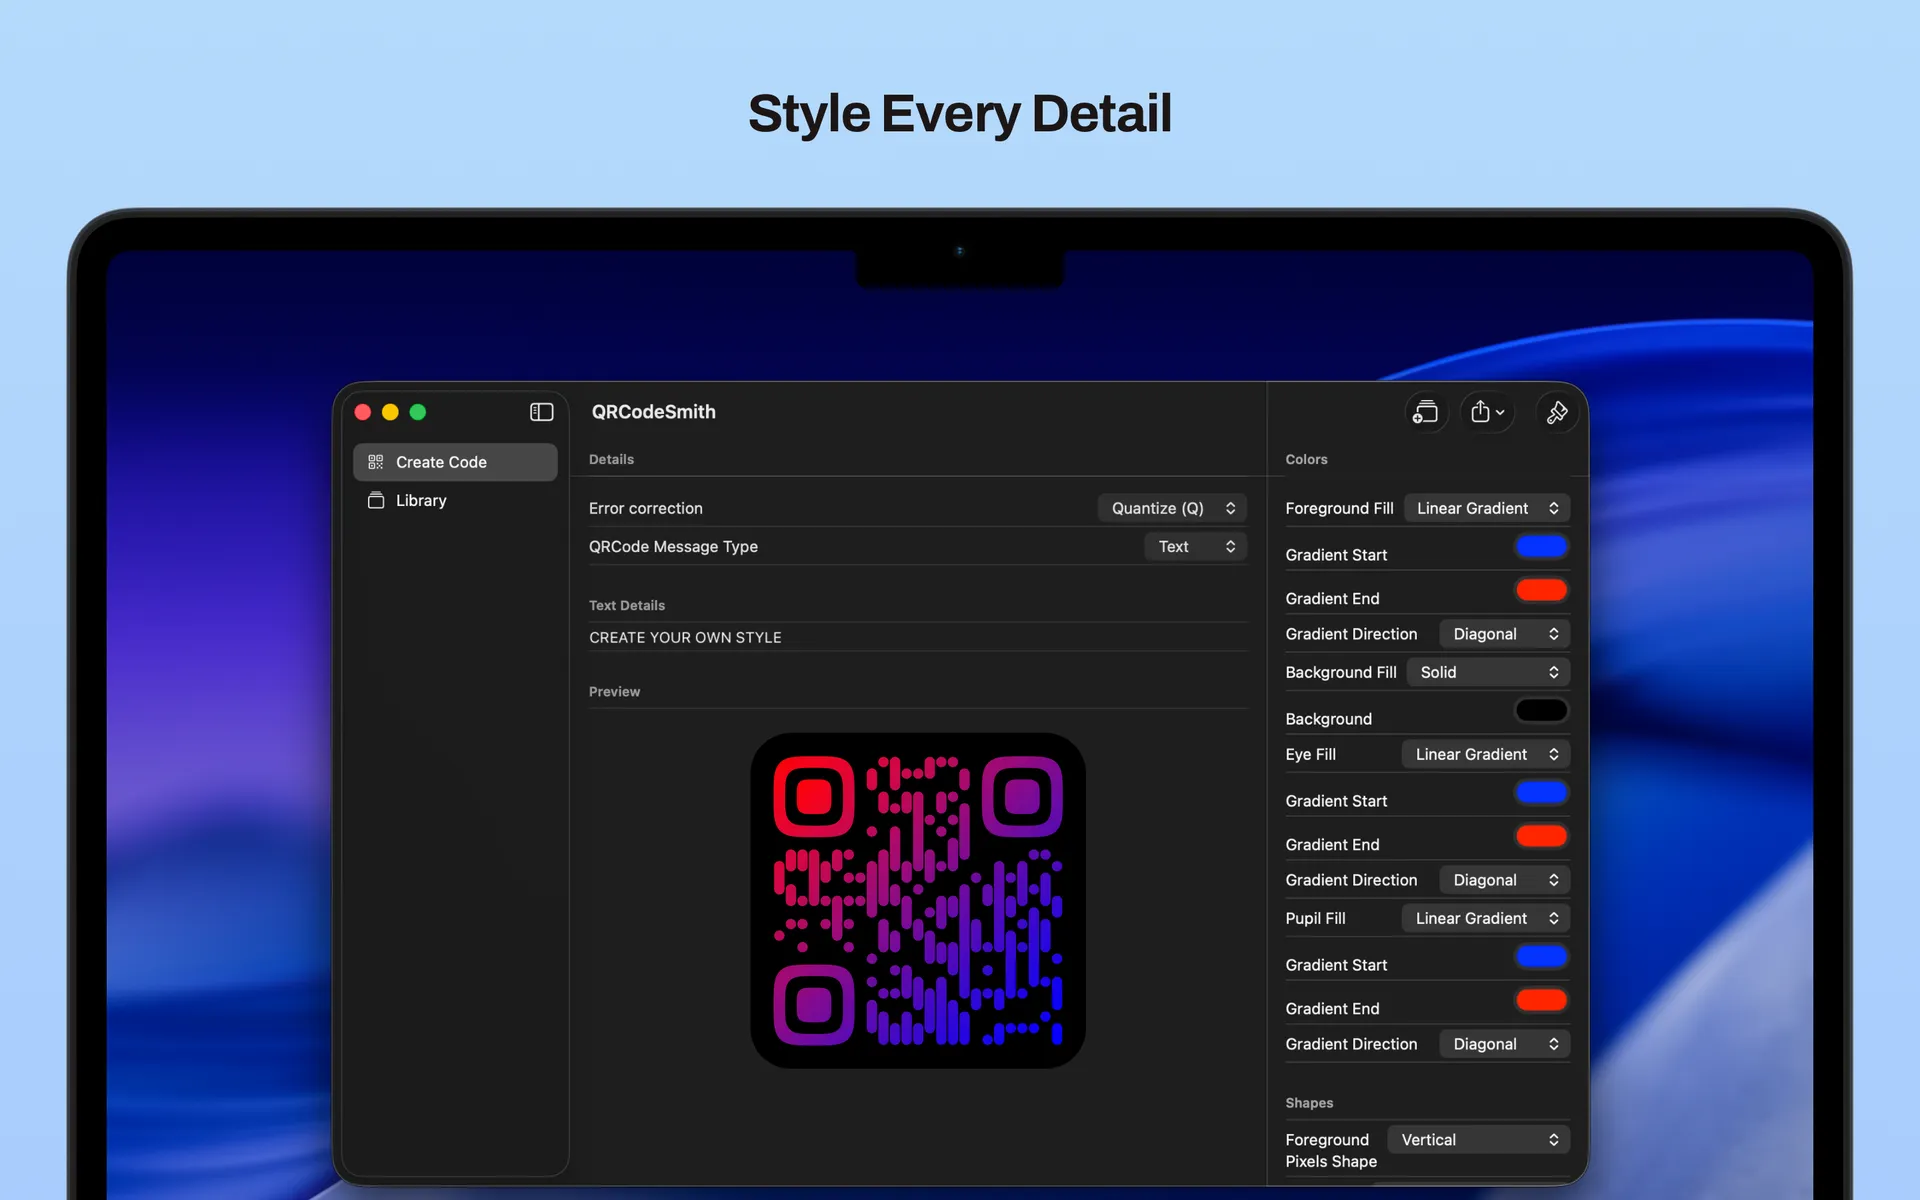Screen dimensions: 1920x1200
Task: Toggle the sidebar visibility icon
Action: (x=541, y=412)
